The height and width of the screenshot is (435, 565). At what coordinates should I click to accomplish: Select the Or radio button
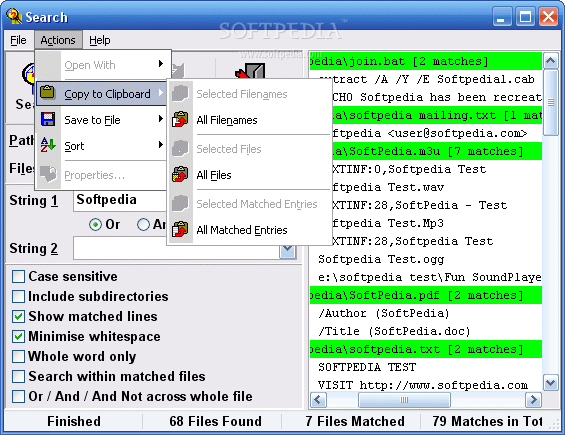95,225
